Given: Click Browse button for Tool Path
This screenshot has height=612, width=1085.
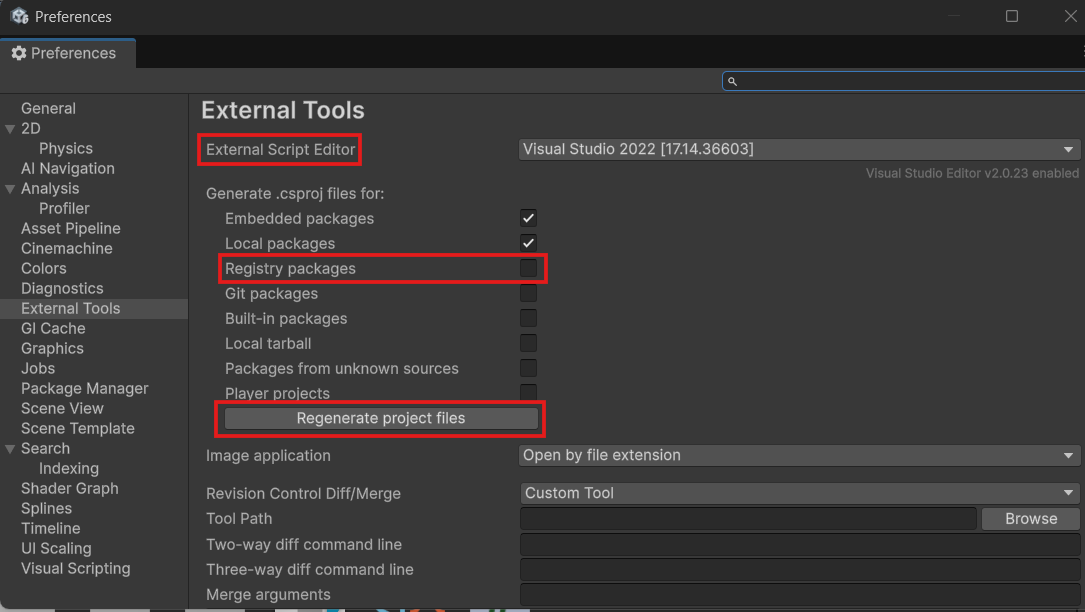Looking at the screenshot, I should (1031, 519).
